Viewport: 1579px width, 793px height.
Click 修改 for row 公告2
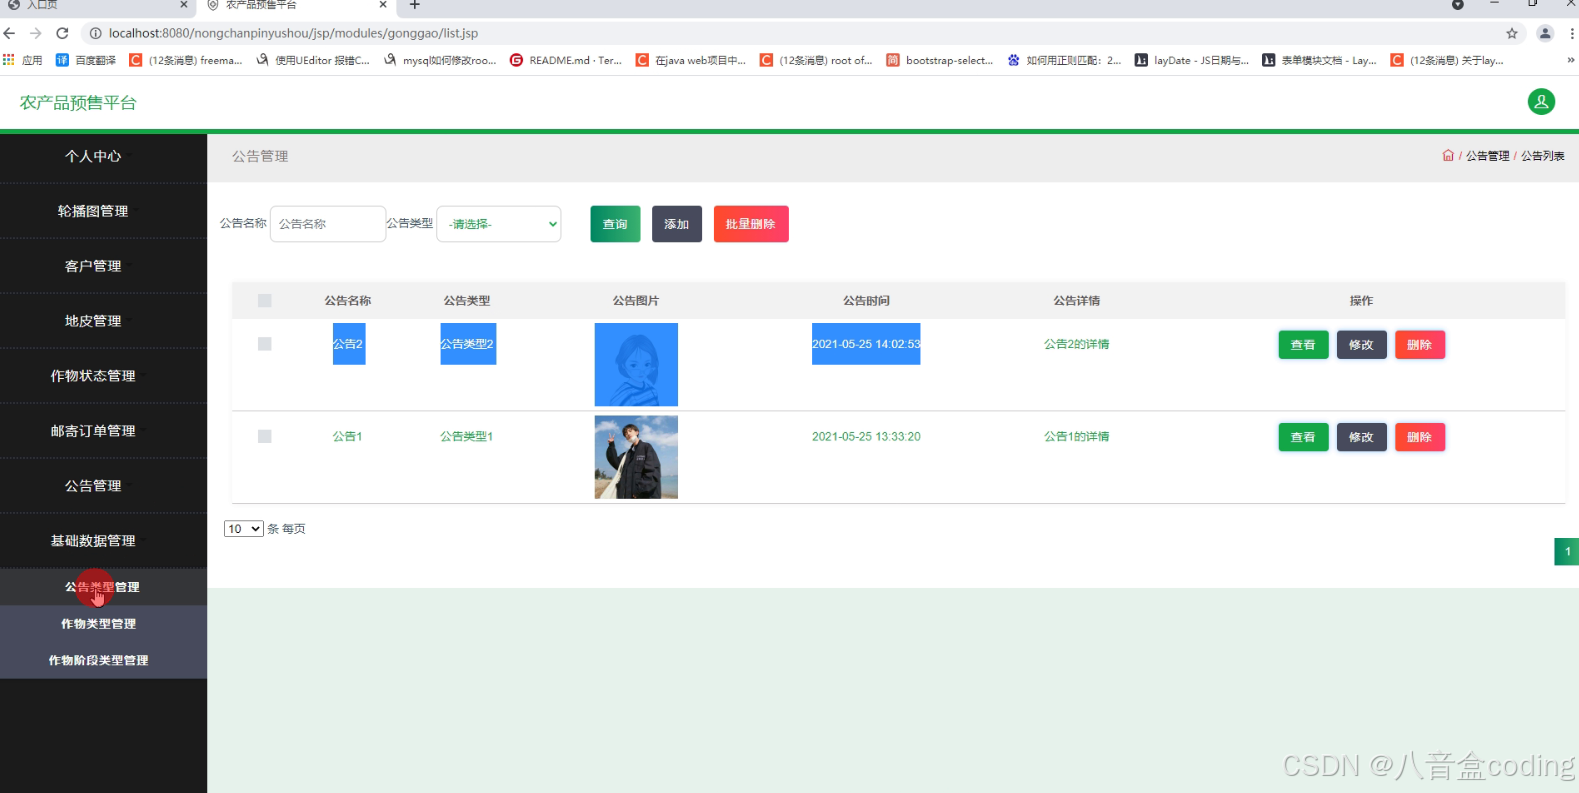(x=1361, y=345)
